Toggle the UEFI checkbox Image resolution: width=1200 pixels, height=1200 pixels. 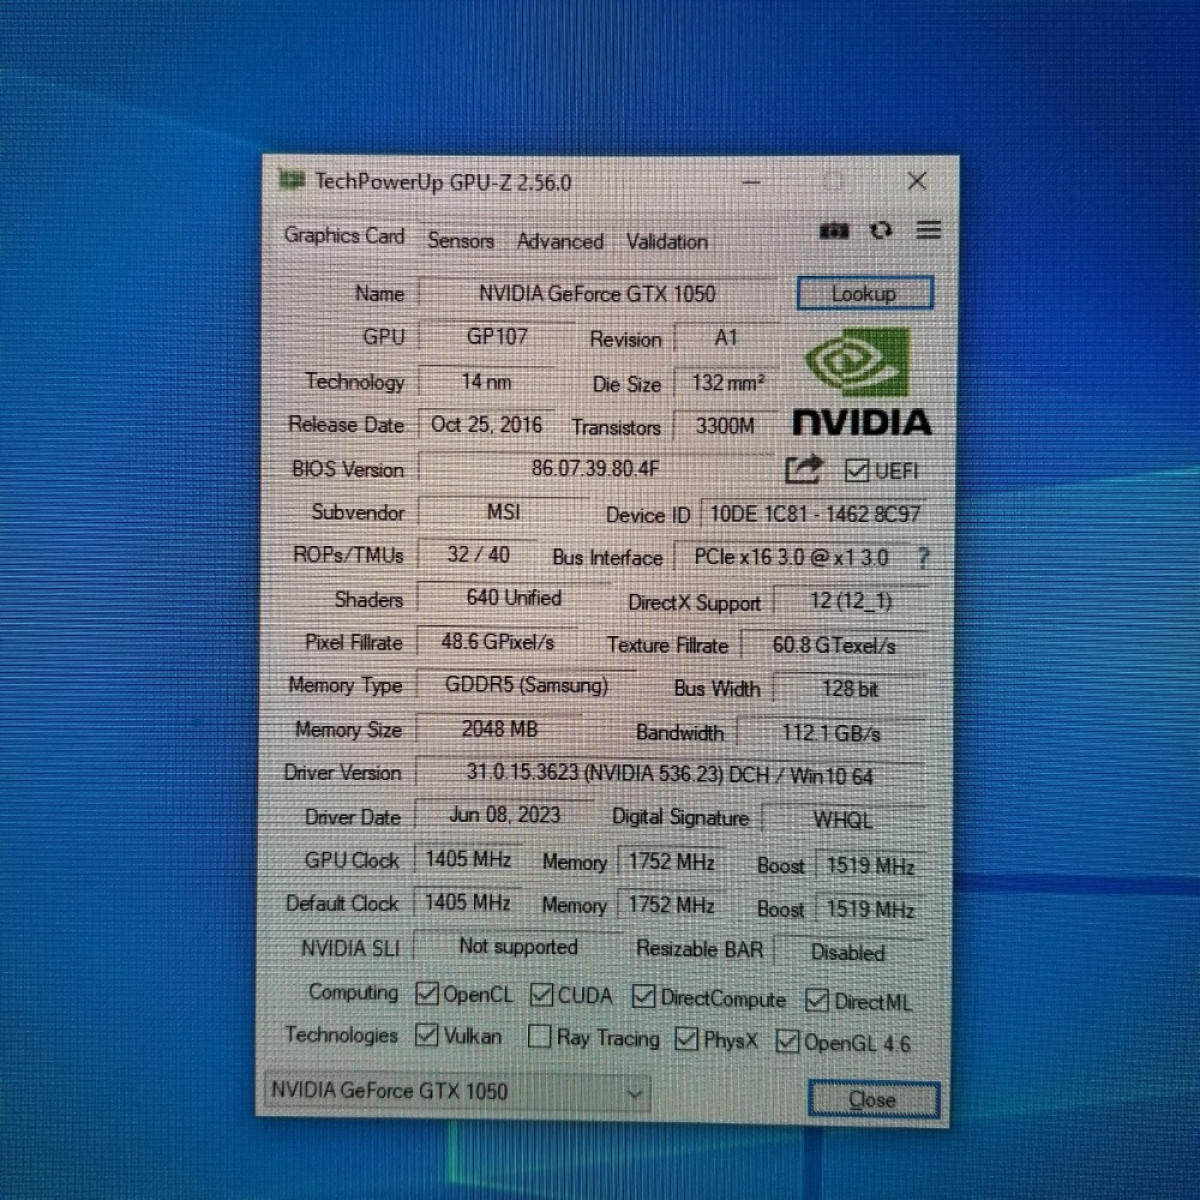click(857, 470)
